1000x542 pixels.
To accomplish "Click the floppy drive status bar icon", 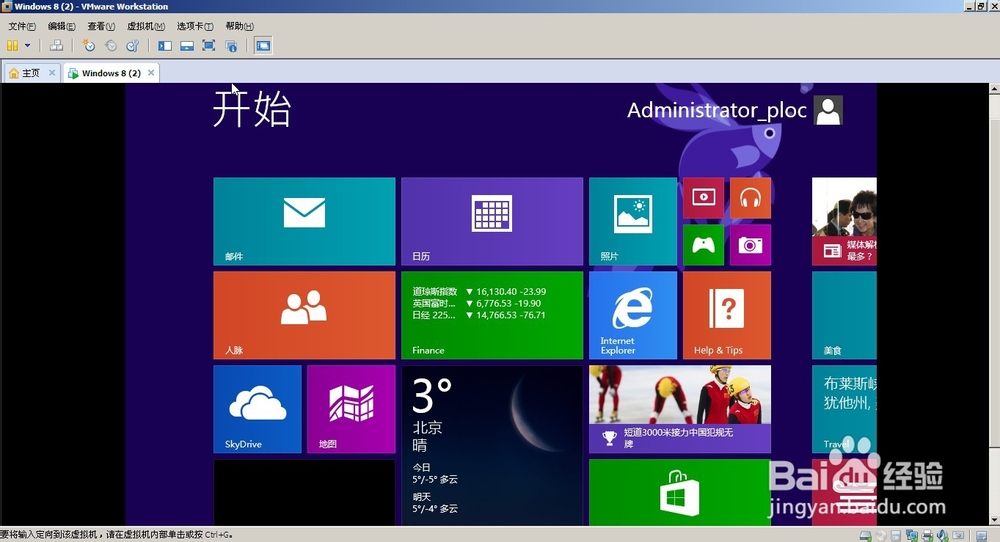I will pos(895,536).
